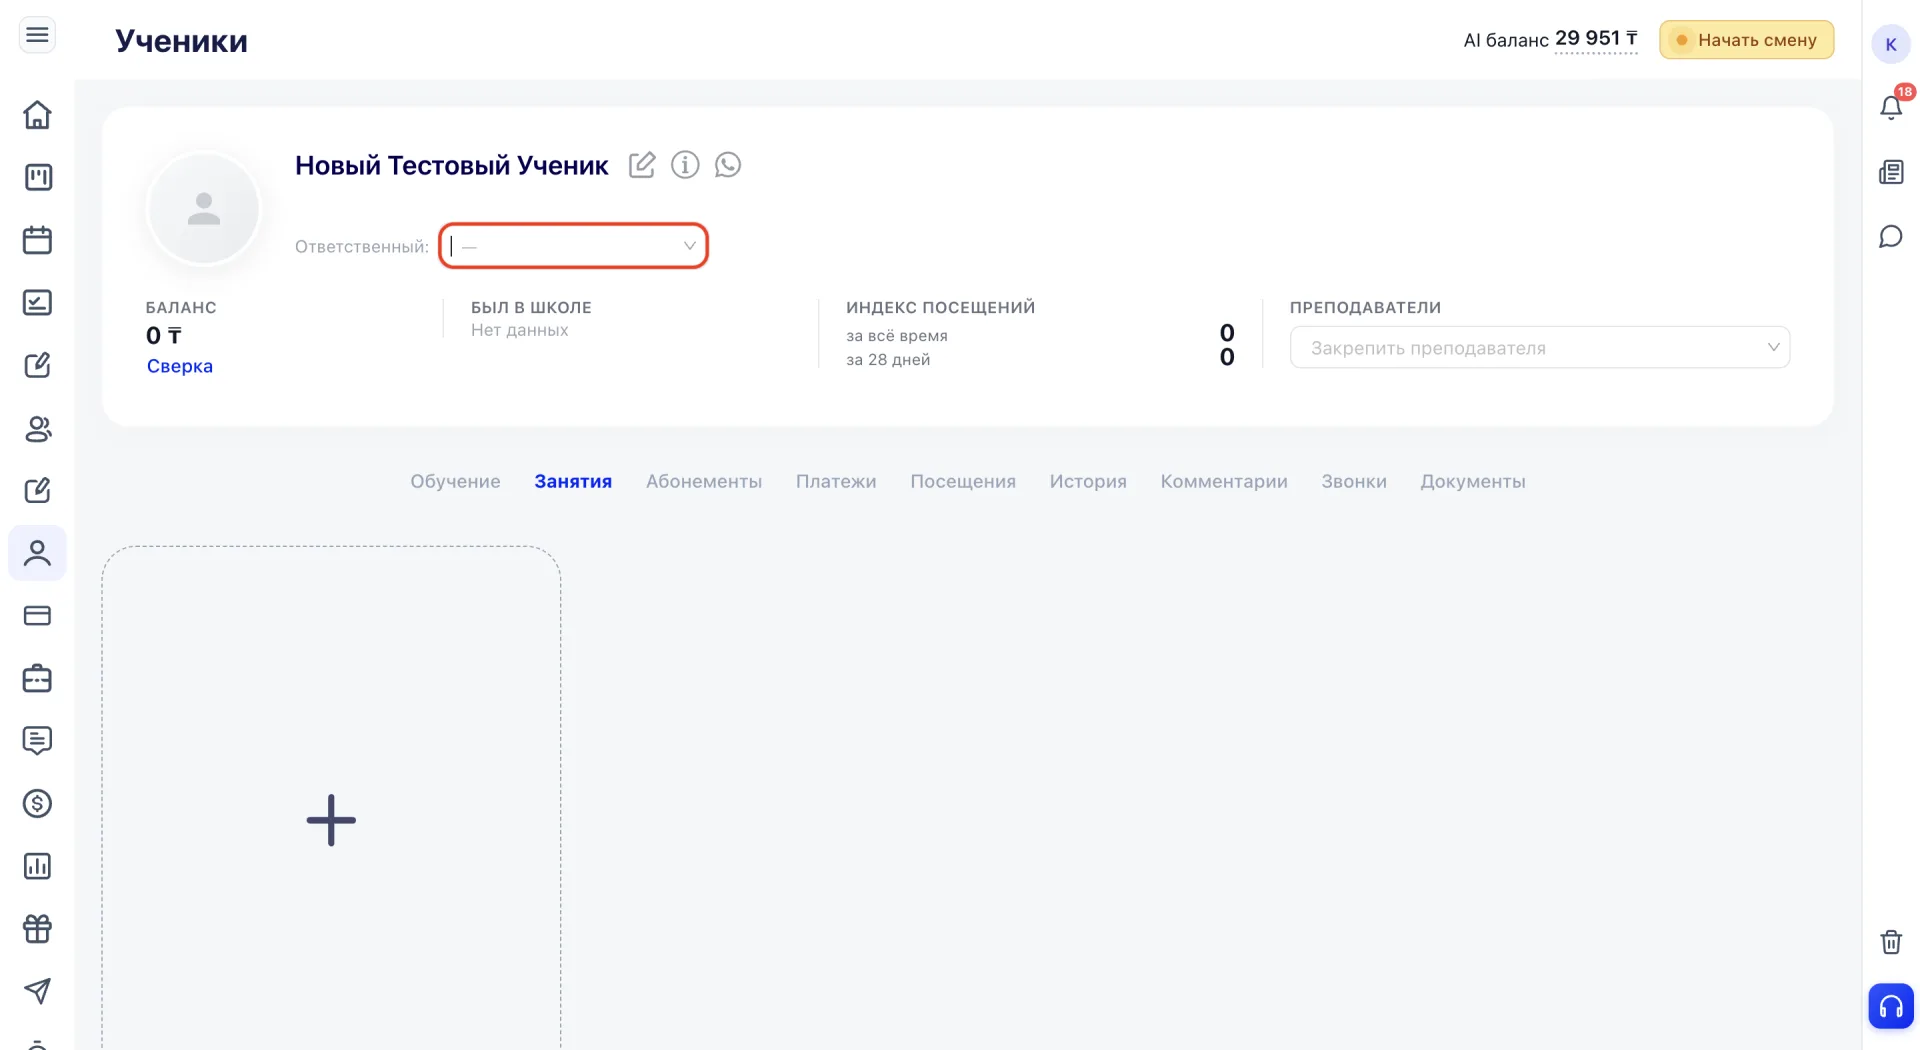Viewport: 1920px width, 1050px height.
Task: Open the hamburger menu
Action: coord(37,36)
